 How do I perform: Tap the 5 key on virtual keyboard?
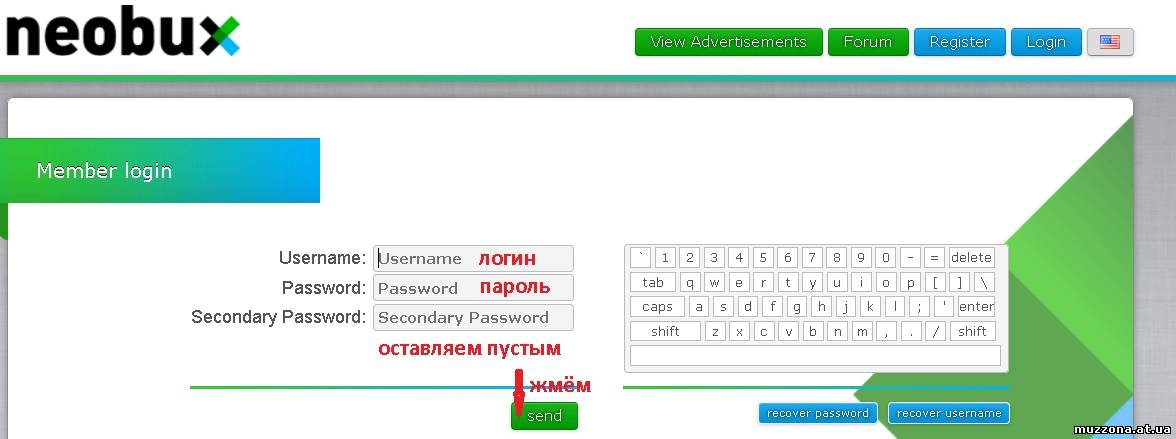coord(763,258)
